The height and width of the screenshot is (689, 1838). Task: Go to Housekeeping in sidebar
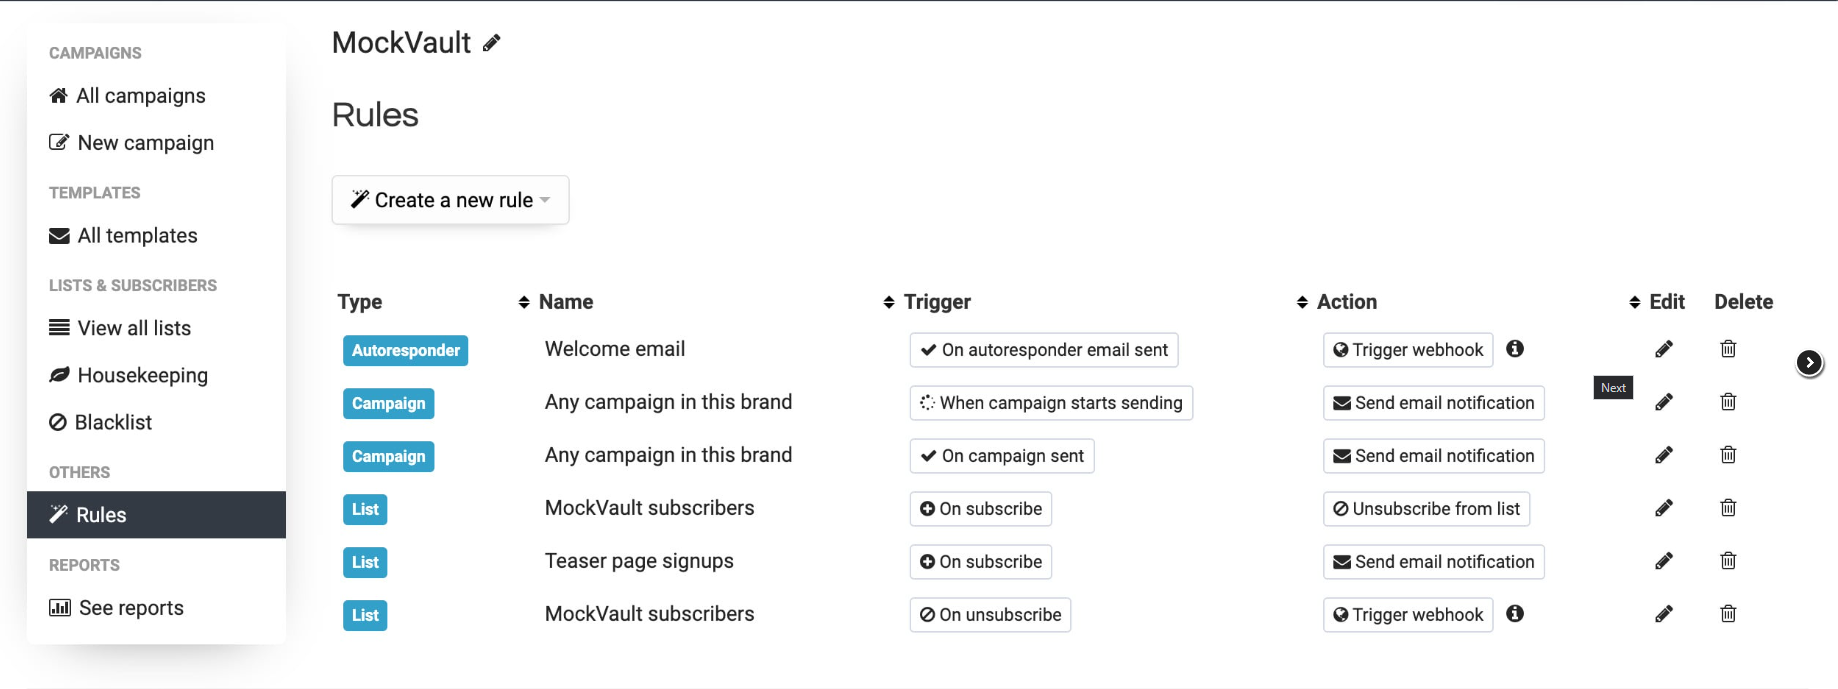[142, 375]
